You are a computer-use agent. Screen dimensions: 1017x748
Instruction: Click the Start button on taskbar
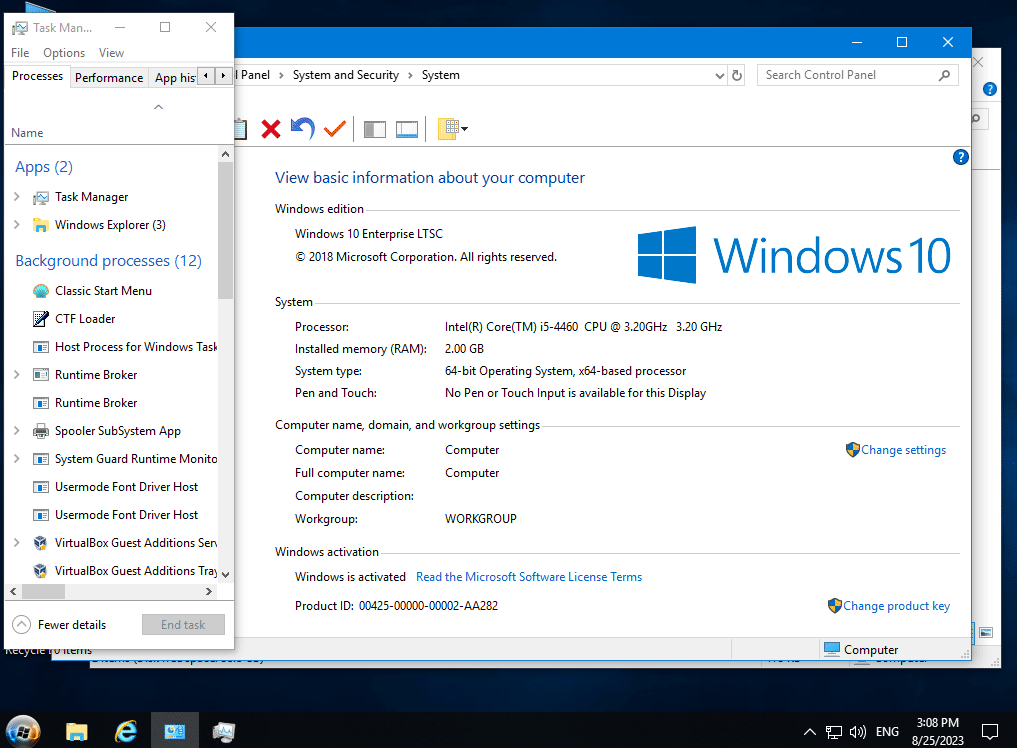tap(23, 732)
